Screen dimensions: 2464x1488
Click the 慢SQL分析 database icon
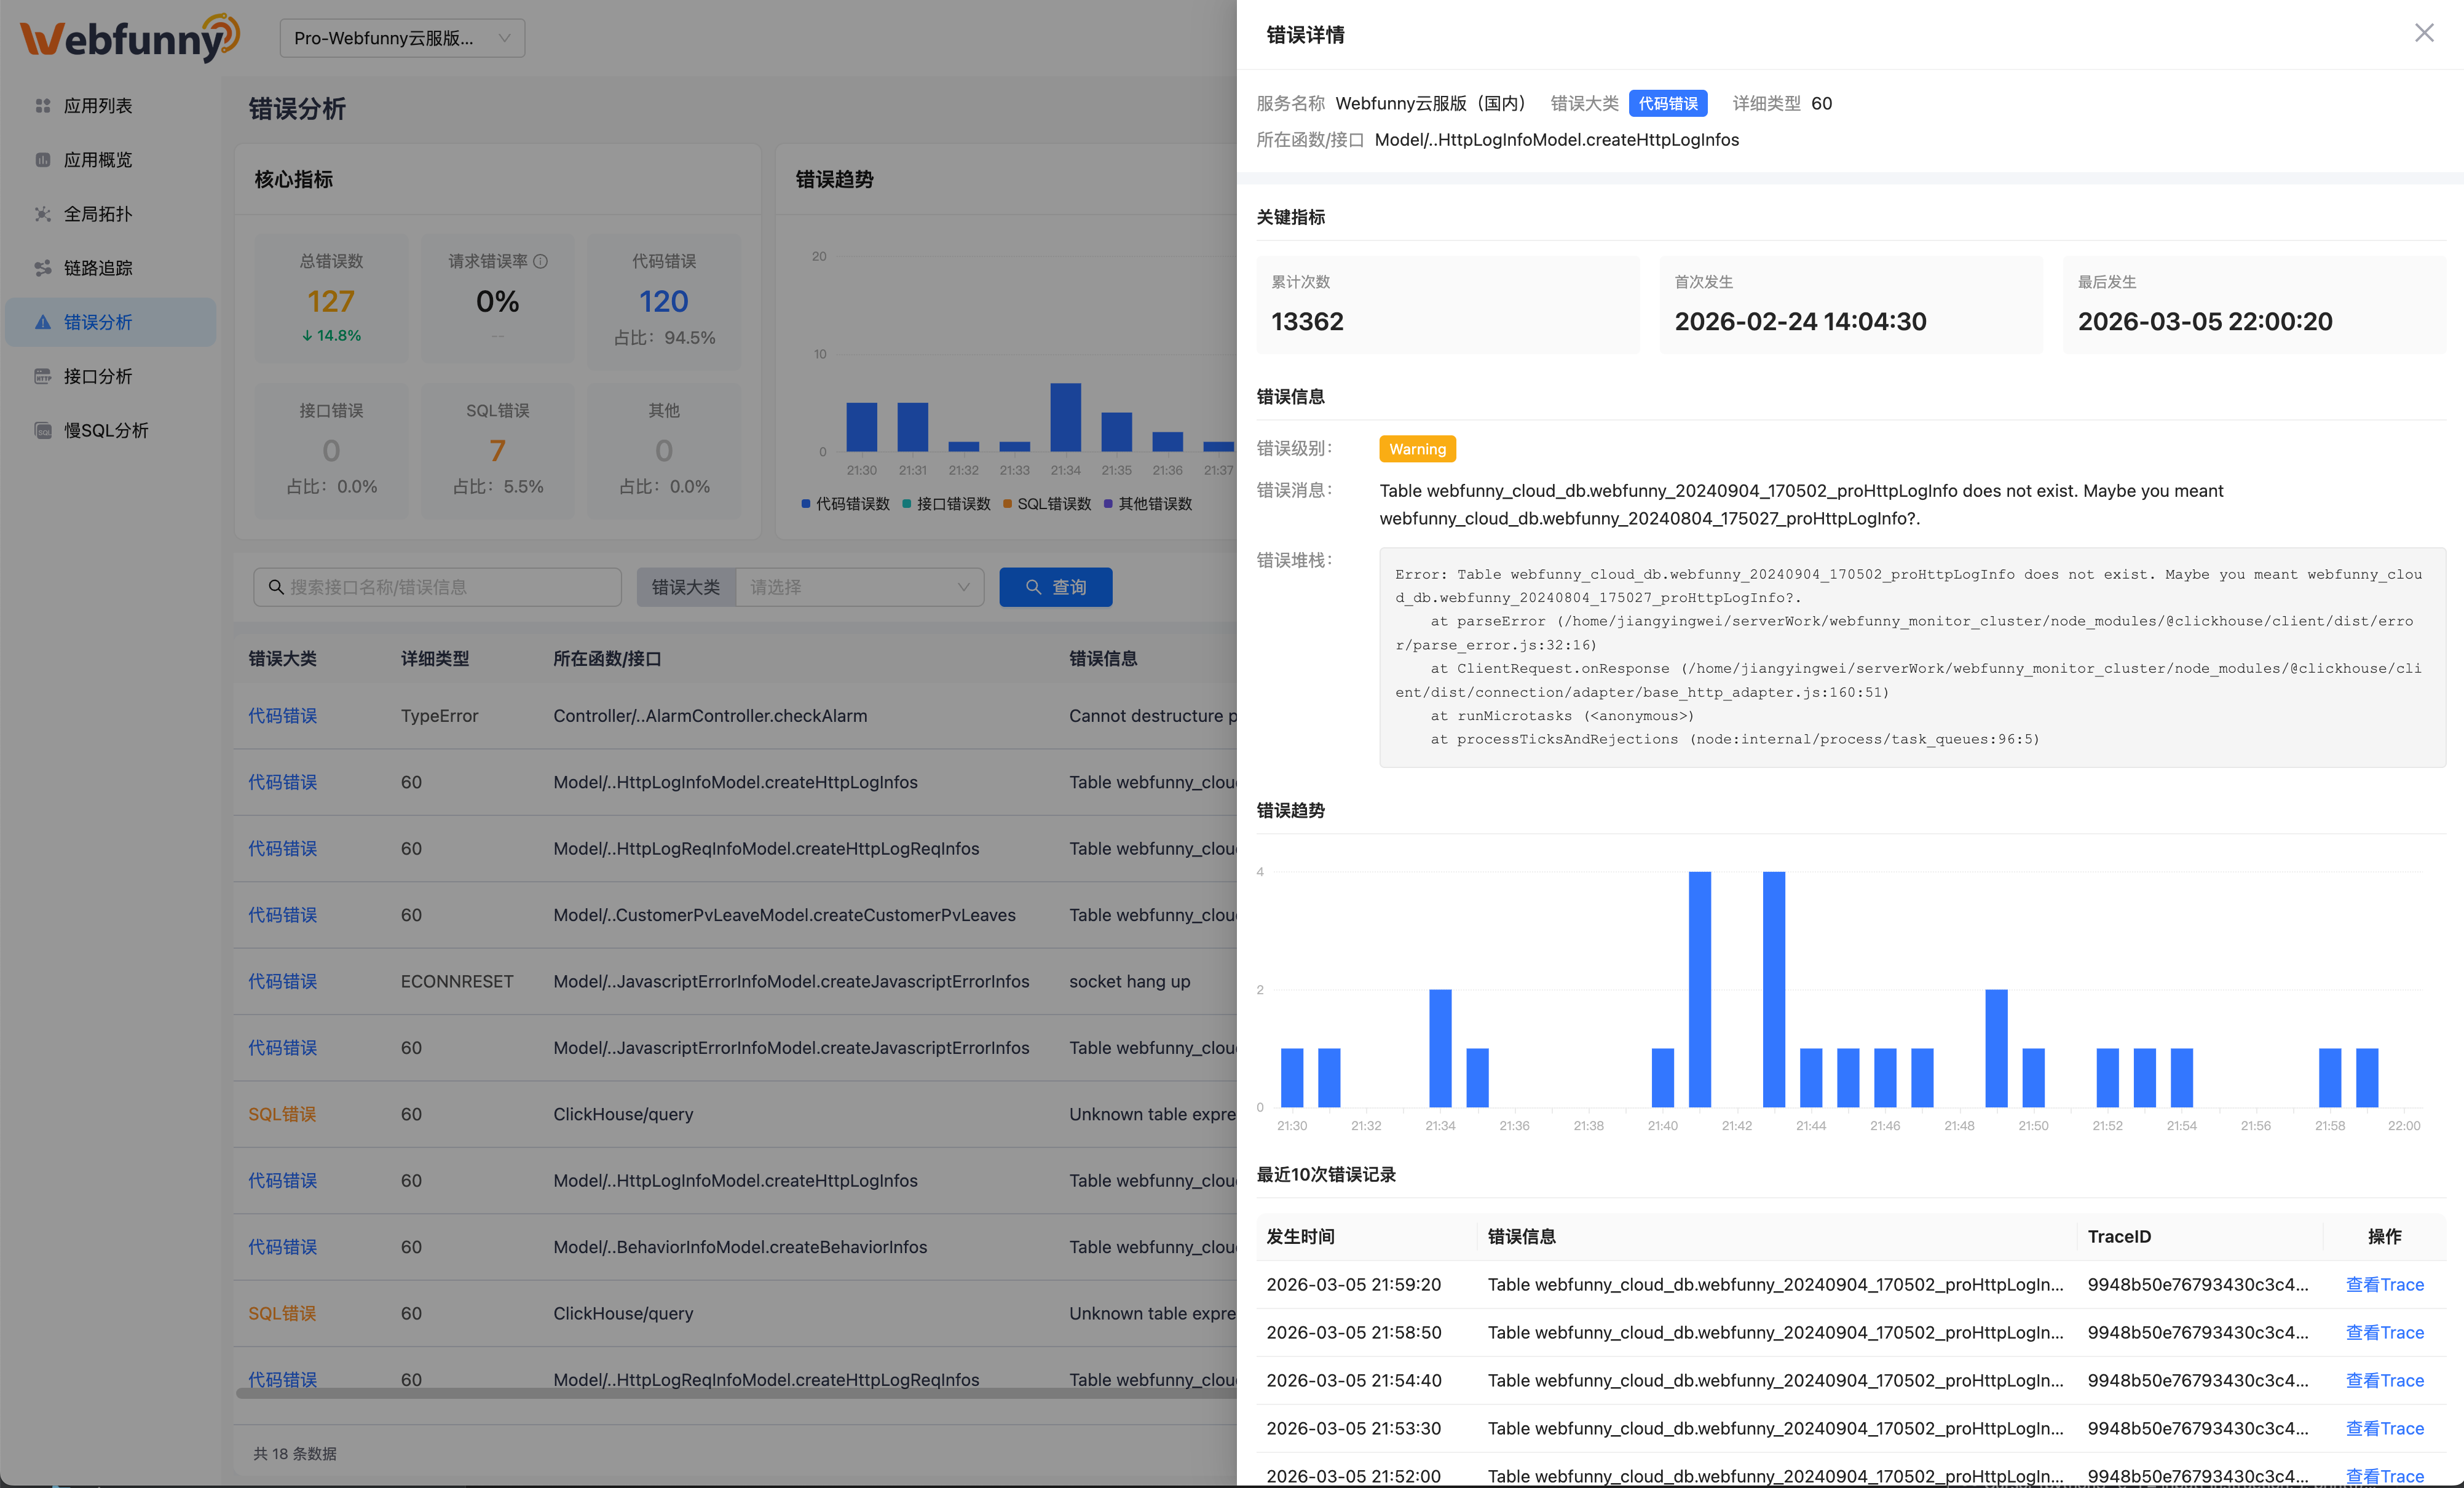pyautogui.click(x=42, y=430)
